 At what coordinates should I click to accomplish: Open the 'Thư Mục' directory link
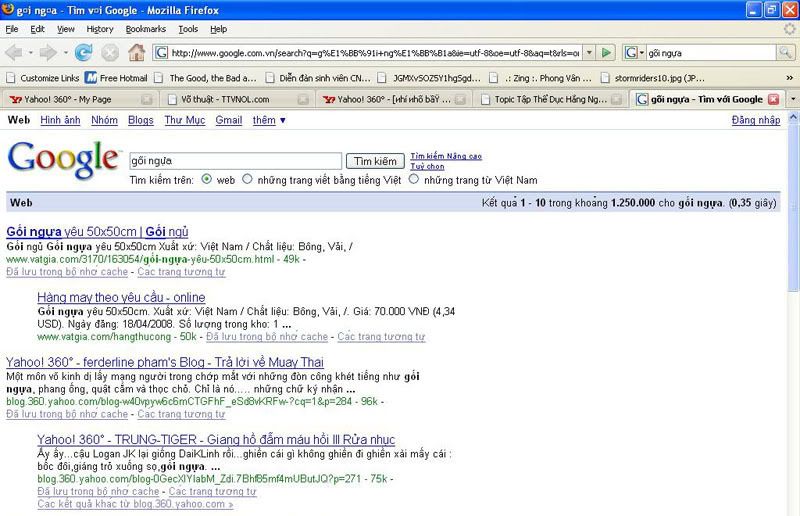click(x=185, y=120)
